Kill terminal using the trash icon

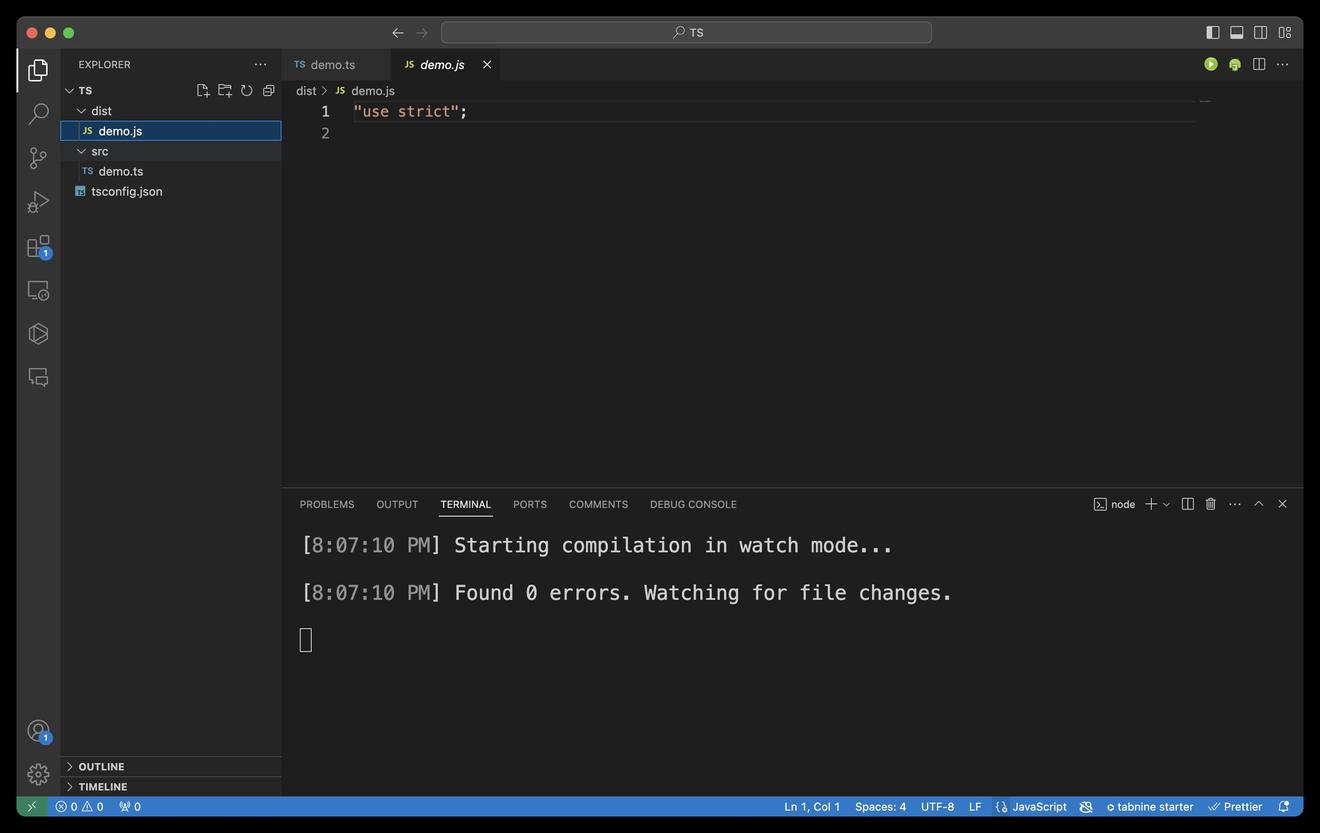pos(1210,504)
